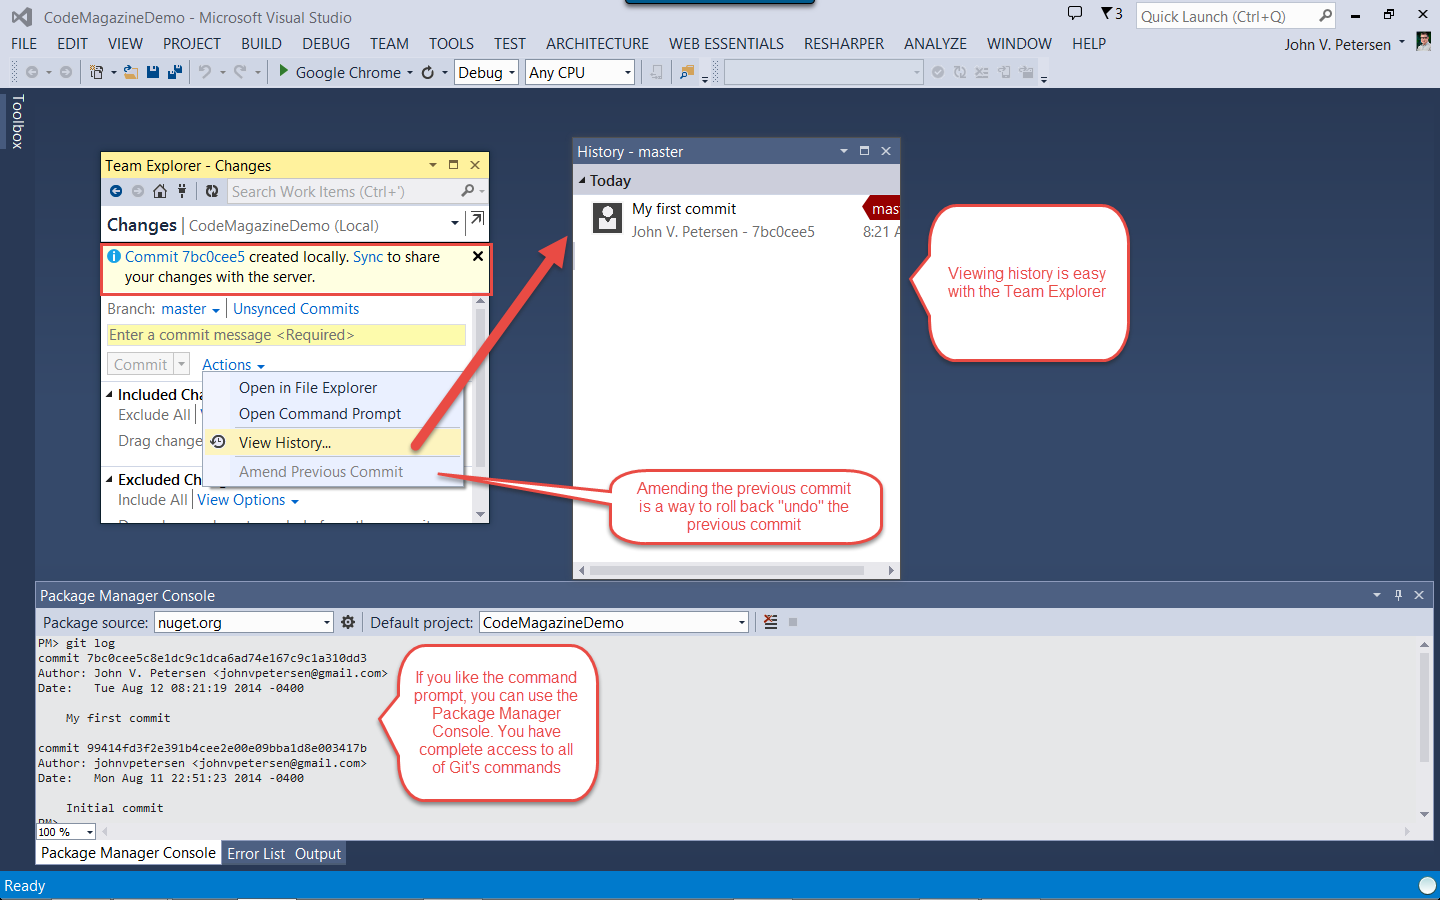Open the View Options dropdown

pyautogui.click(x=248, y=500)
